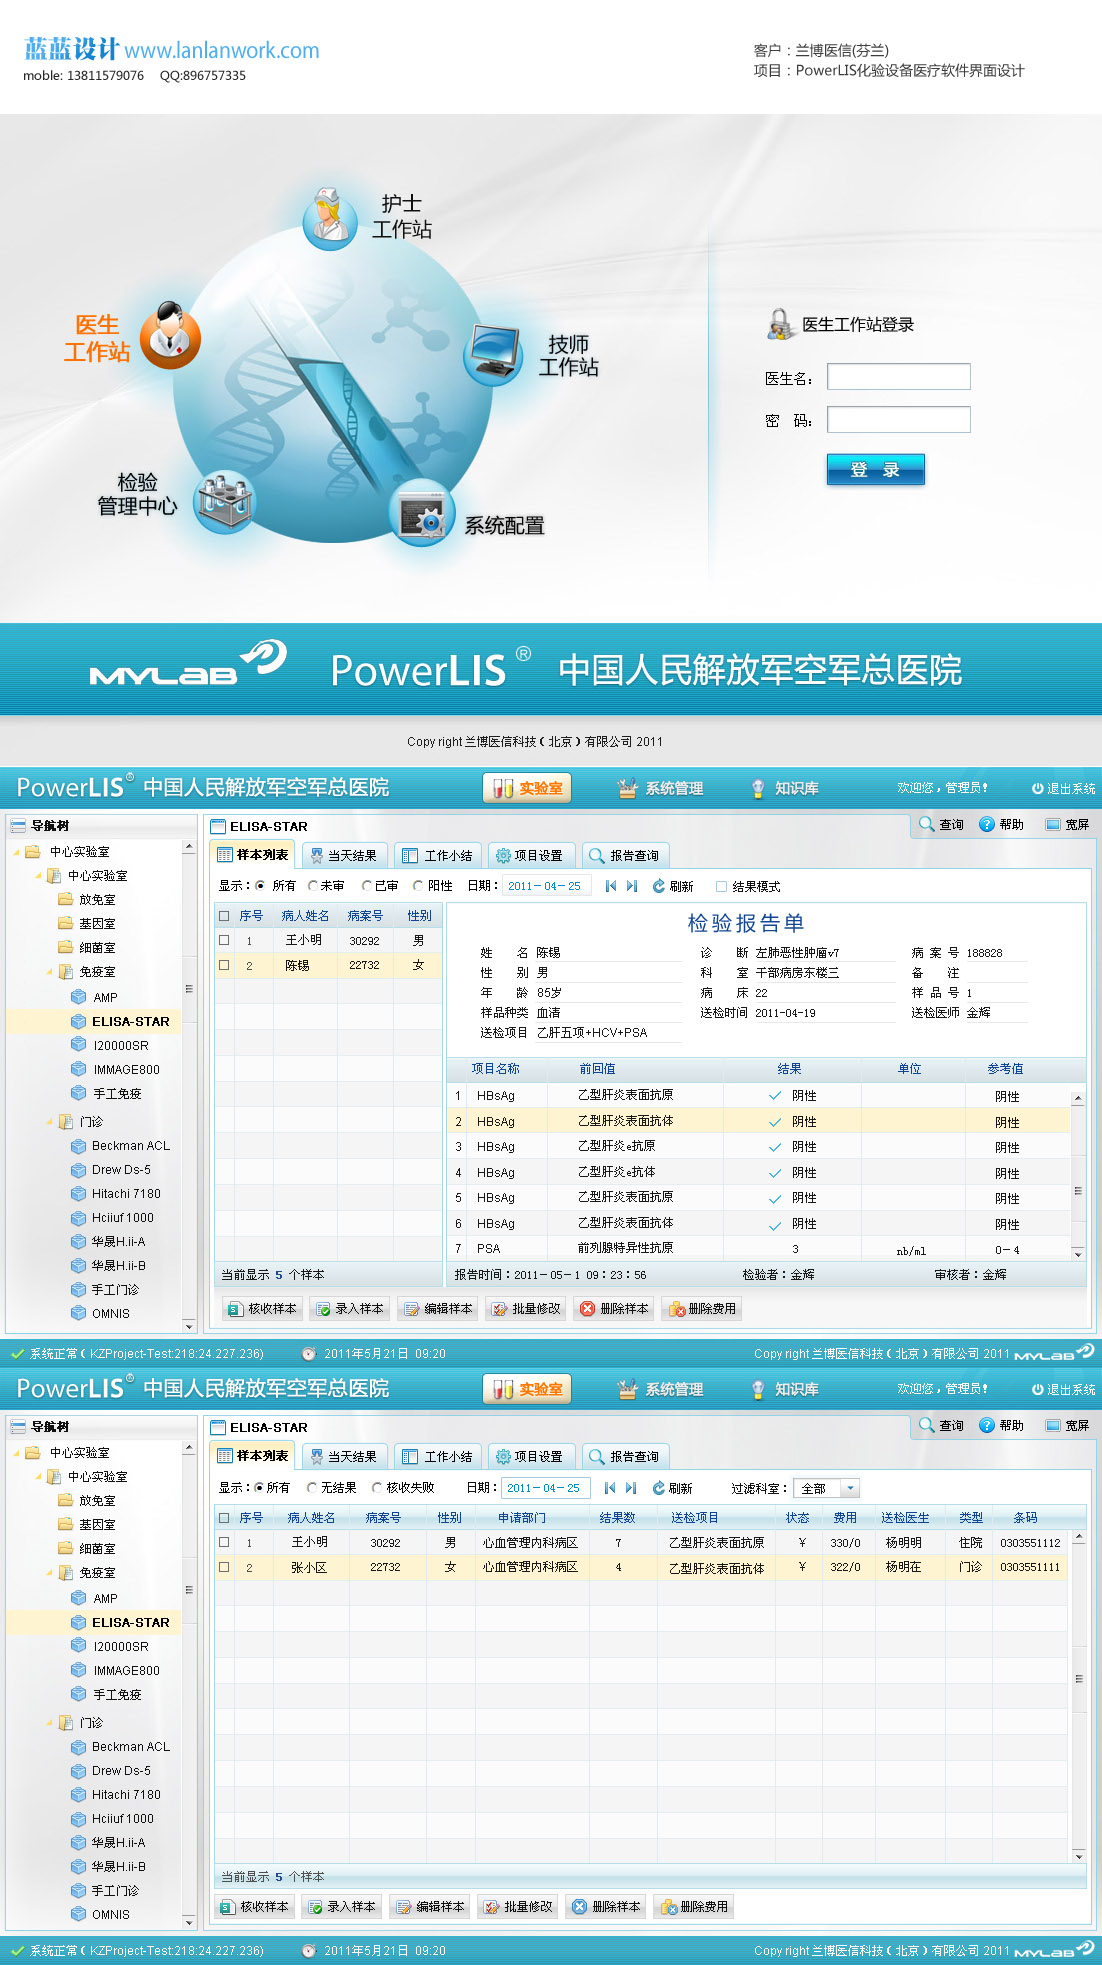Switch to 当天结果 tab in 检验报告单 screen

click(344, 856)
